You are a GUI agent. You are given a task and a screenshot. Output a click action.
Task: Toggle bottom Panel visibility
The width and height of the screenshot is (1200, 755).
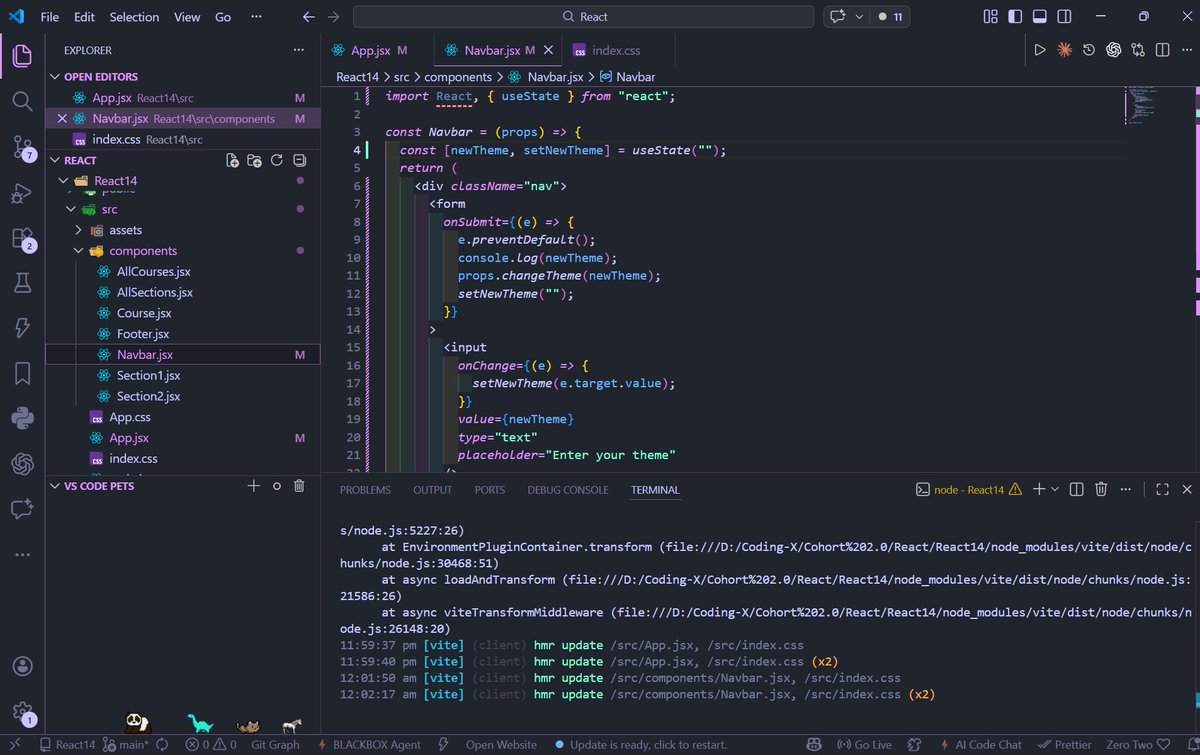1039,16
